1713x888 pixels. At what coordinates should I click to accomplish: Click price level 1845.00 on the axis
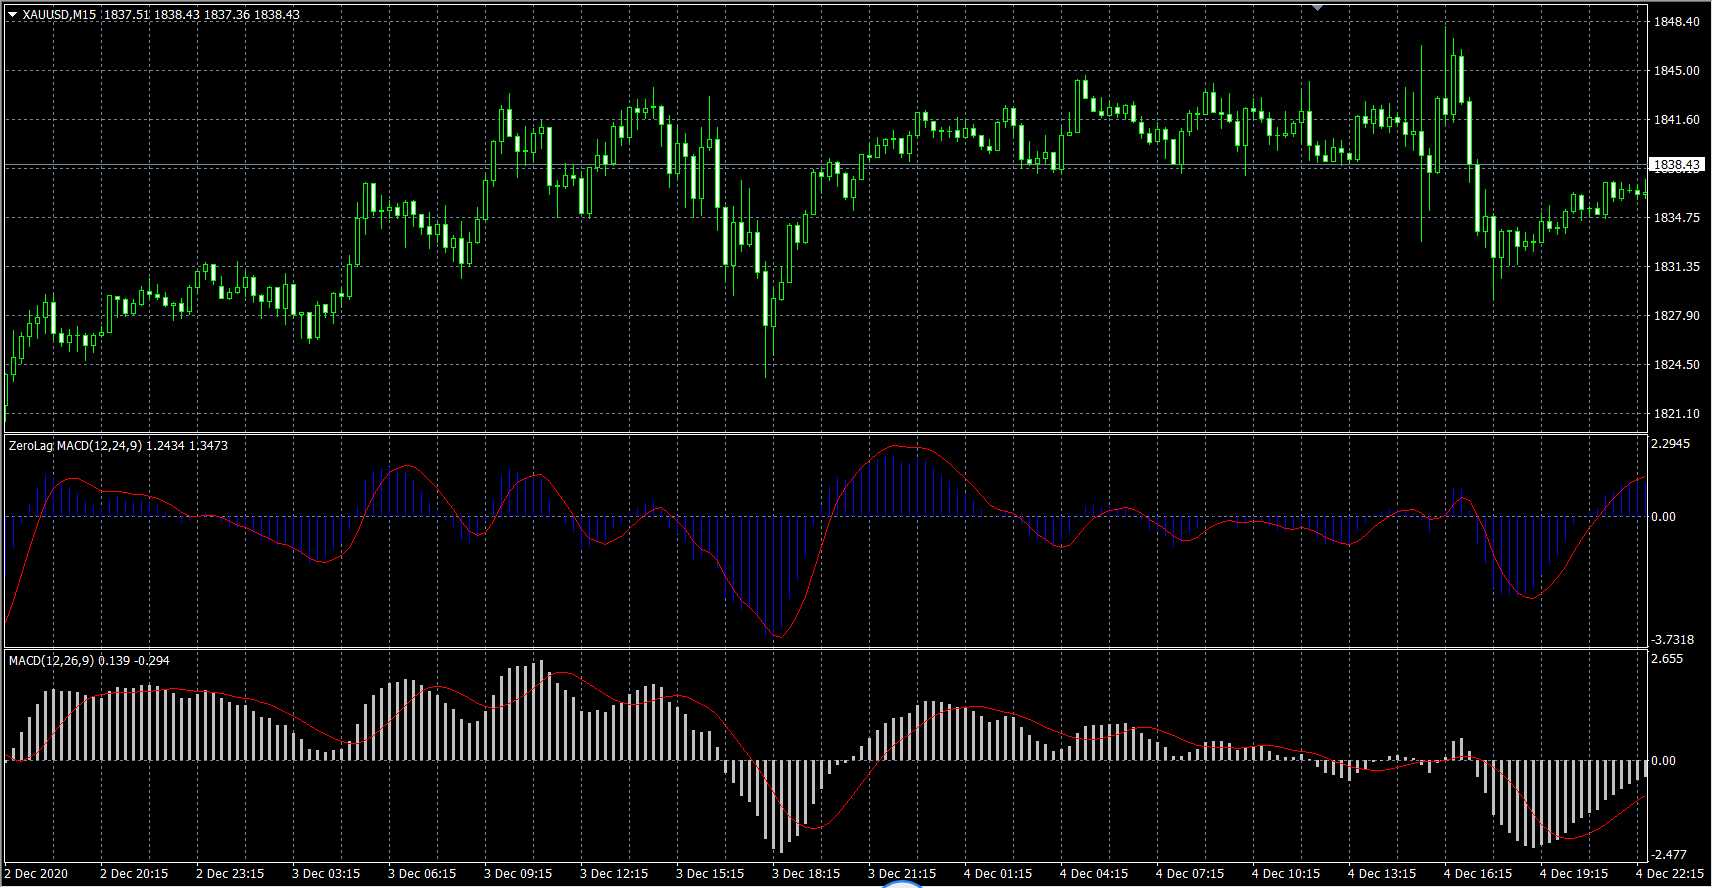coord(1676,71)
